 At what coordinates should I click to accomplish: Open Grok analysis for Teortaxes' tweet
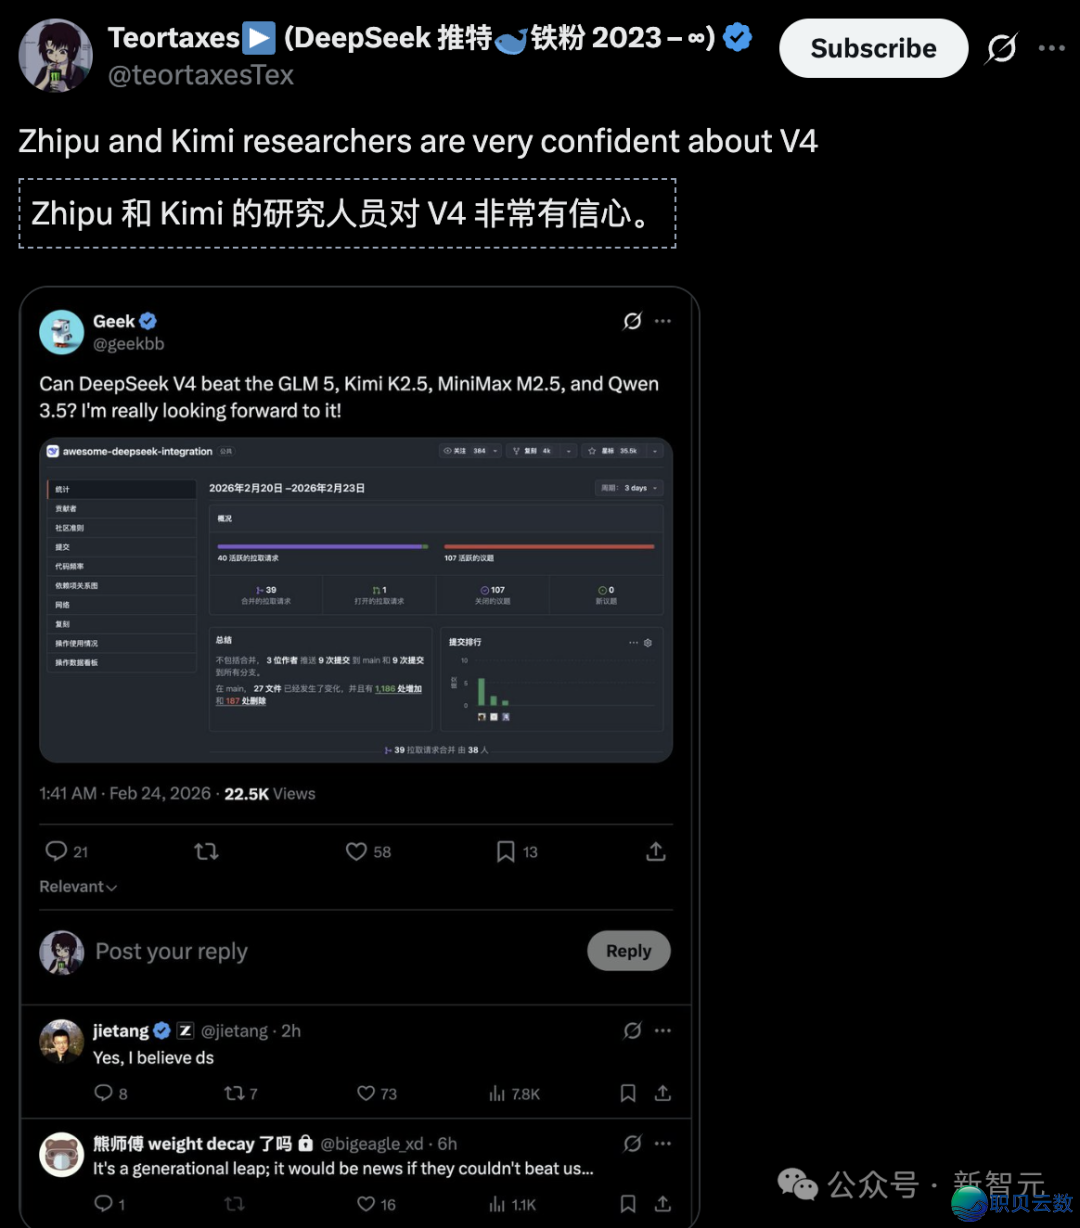1001,48
